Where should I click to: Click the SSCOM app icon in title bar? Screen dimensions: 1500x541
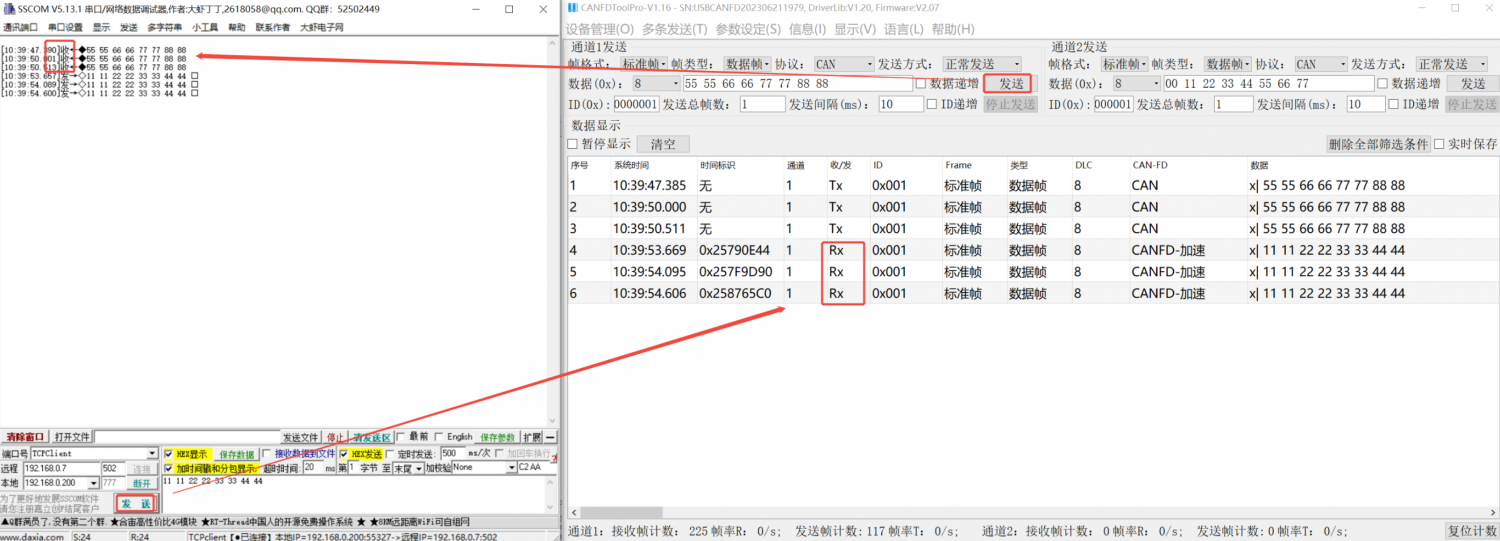(x=9, y=9)
